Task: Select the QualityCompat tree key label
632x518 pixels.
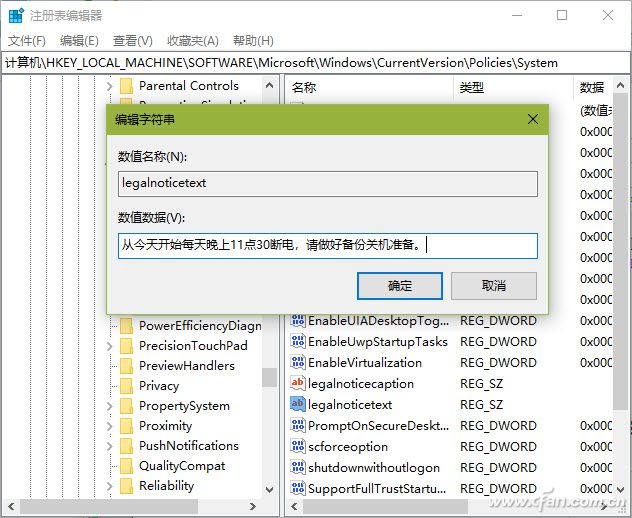Action: [182, 466]
